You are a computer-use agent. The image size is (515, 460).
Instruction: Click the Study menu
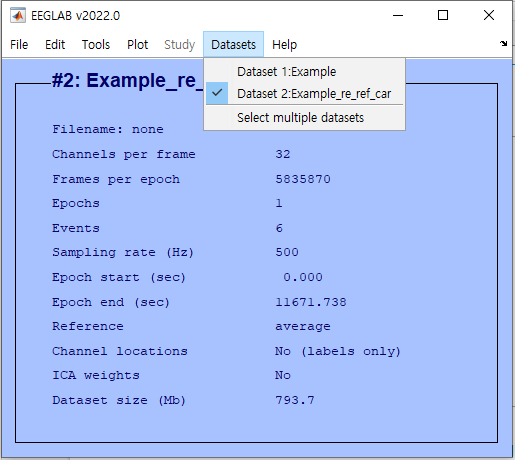coord(179,45)
